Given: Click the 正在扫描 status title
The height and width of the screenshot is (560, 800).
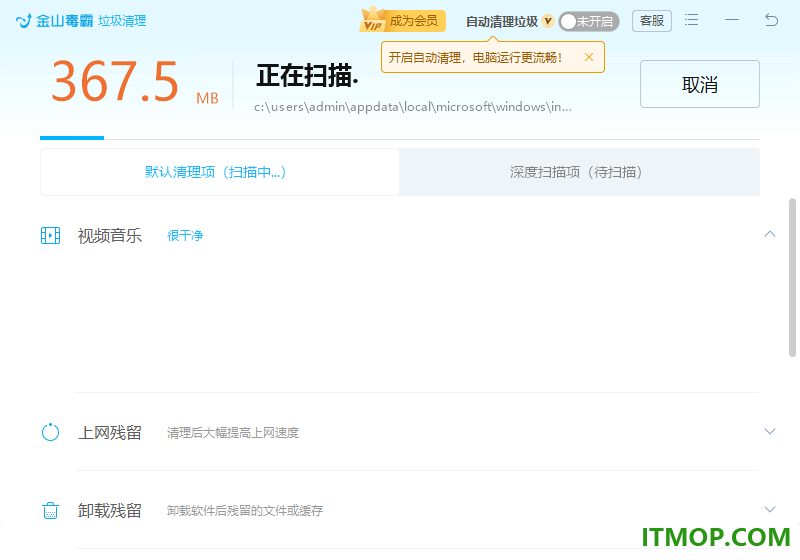Looking at the screenshot, I should (x=307, y=76).
